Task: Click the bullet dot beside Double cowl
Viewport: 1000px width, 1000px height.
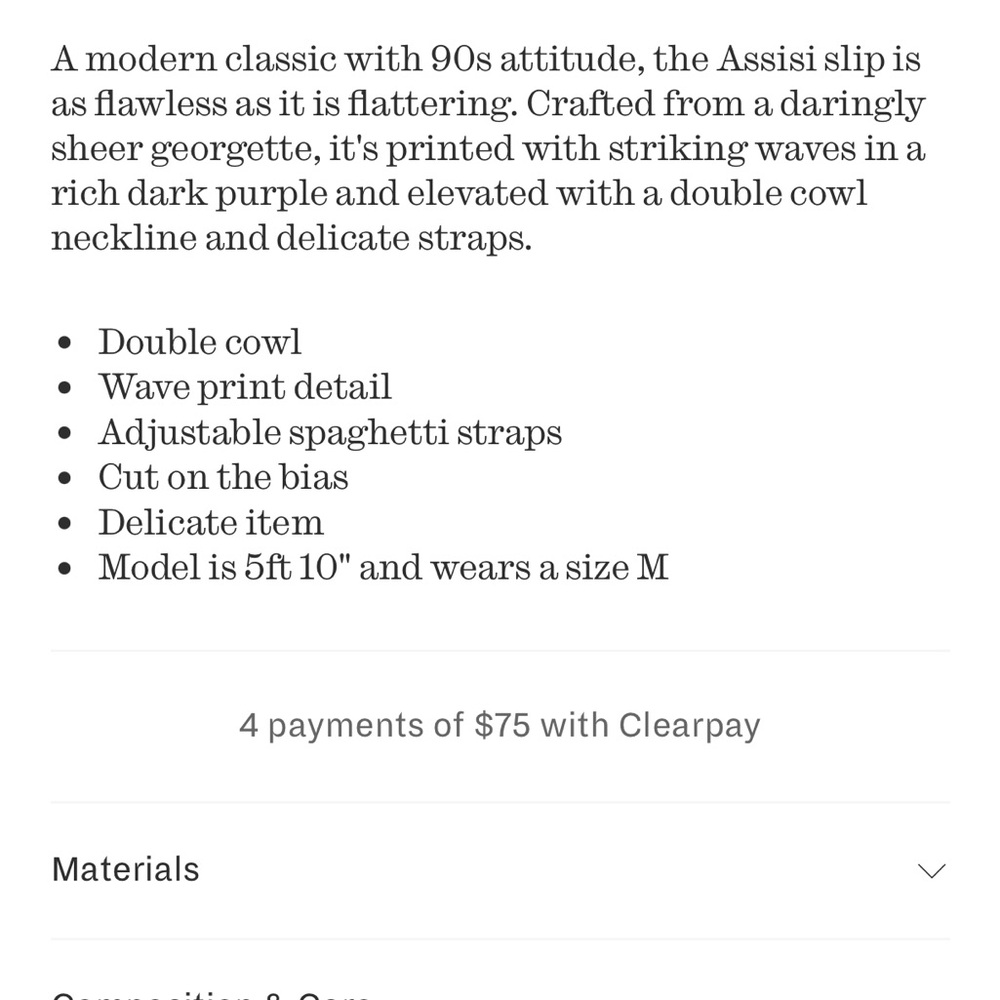Action: [64, 343]
